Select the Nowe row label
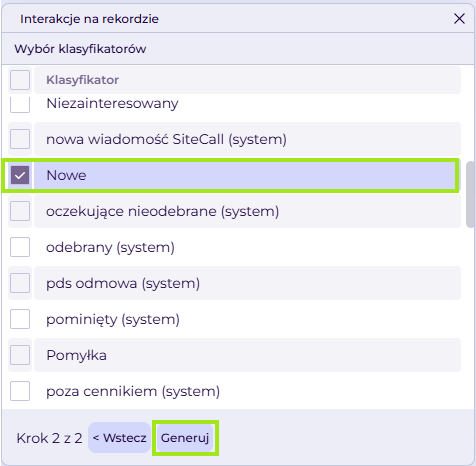The width and height of the screenshot is (476, 466). coord(66,175)
